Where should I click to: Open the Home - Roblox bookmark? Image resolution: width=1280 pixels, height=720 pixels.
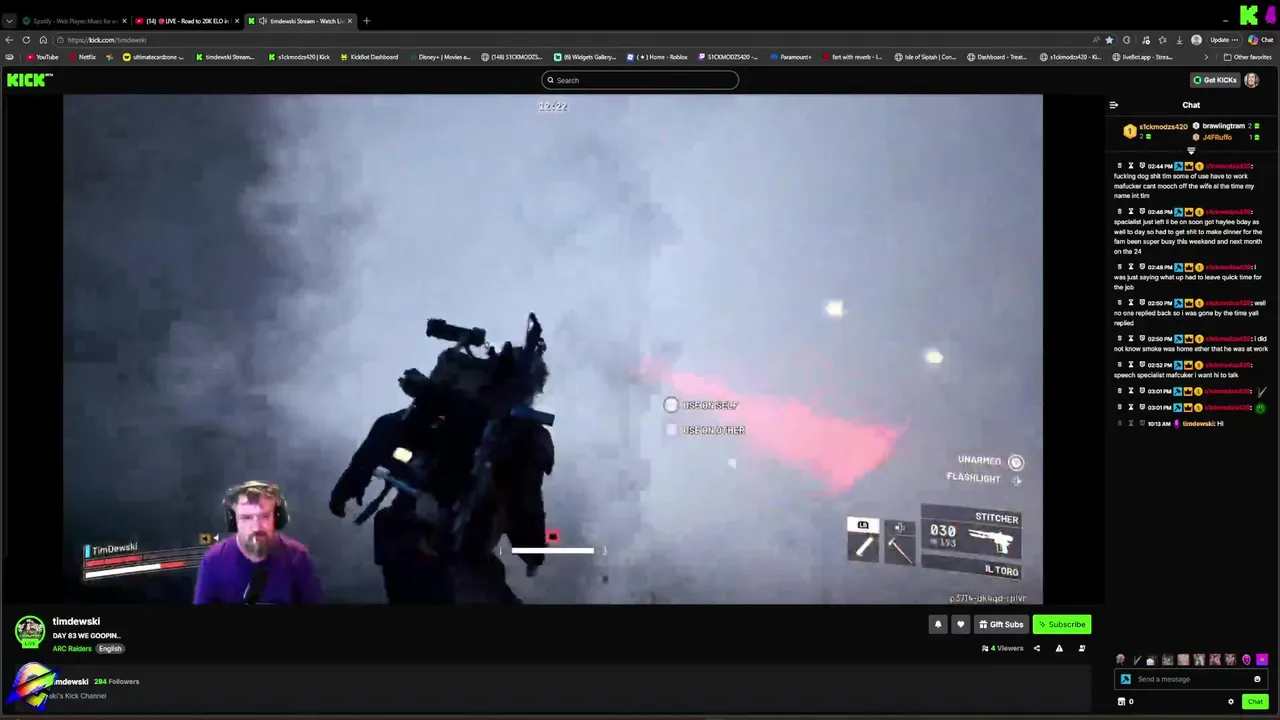657,57
